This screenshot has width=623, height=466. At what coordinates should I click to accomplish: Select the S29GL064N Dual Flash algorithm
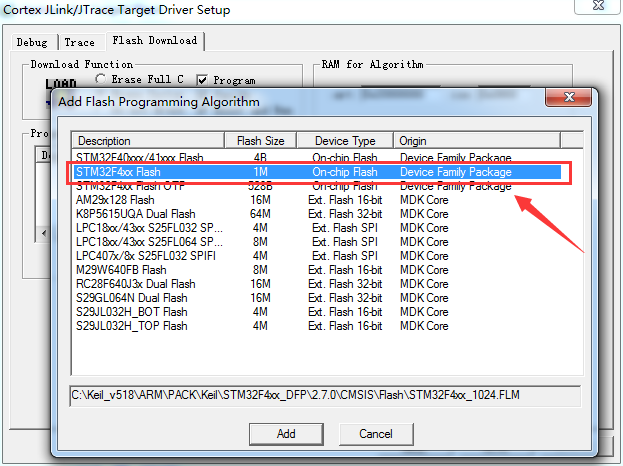click(x=317, y=298)
